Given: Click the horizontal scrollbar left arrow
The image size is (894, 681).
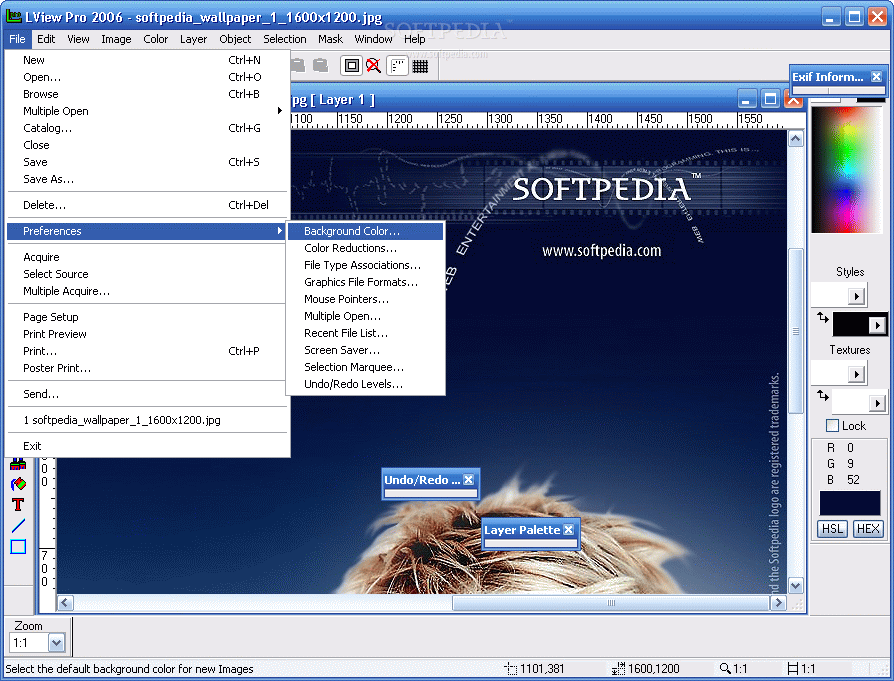Looking at the screenshot, I should (65, 603).
